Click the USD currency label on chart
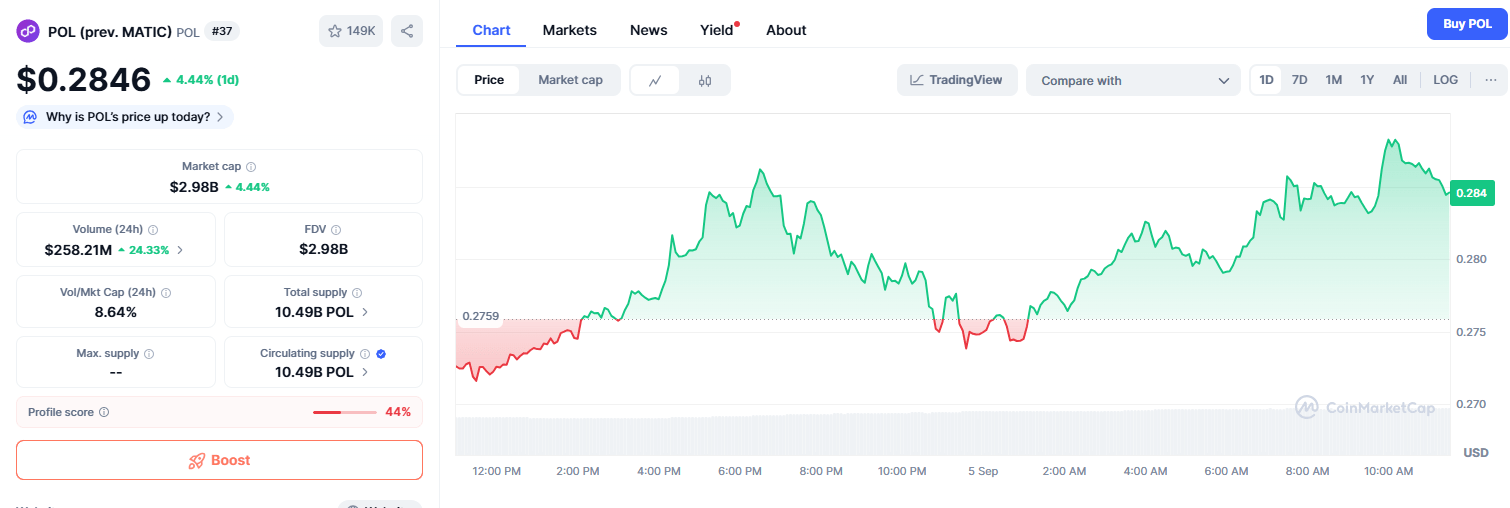 pos(1476,453)
